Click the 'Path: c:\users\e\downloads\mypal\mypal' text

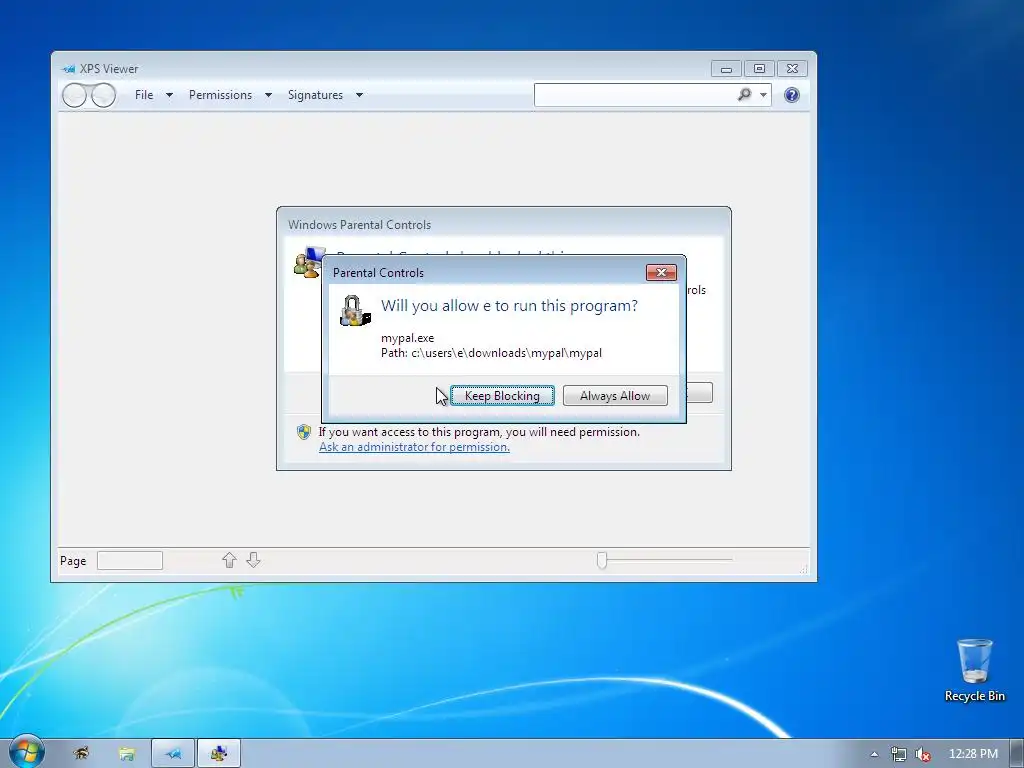[491, 353]
